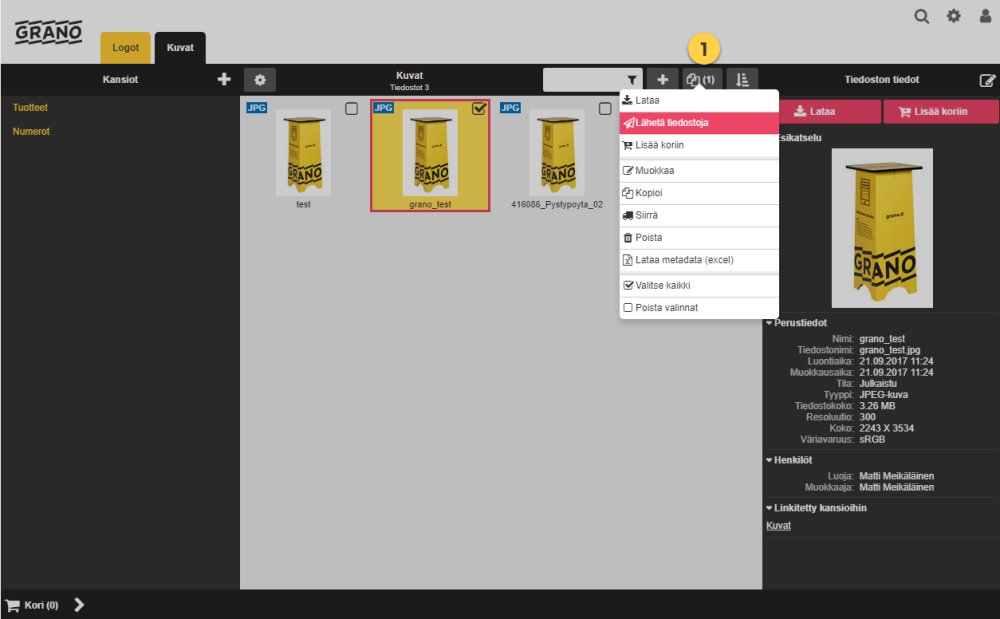Choose Valitse kaikki in the menu
Screen dimensions: 1000x619
699,286
